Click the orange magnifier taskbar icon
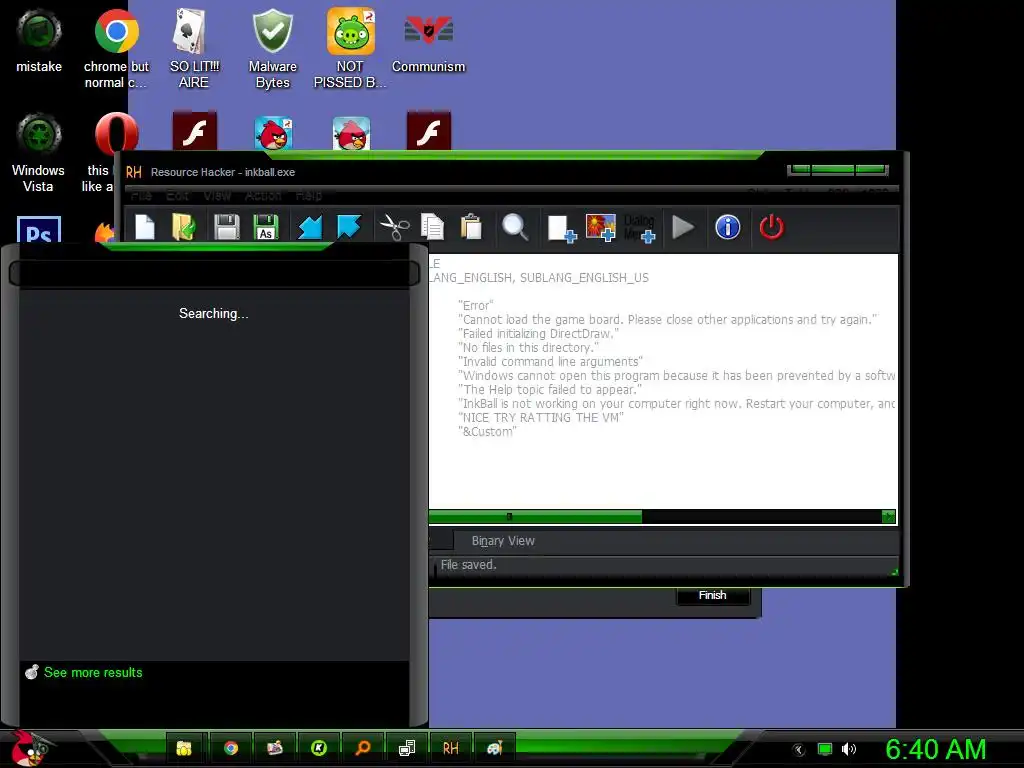The image size is (1024, 768). click(362, 748)
